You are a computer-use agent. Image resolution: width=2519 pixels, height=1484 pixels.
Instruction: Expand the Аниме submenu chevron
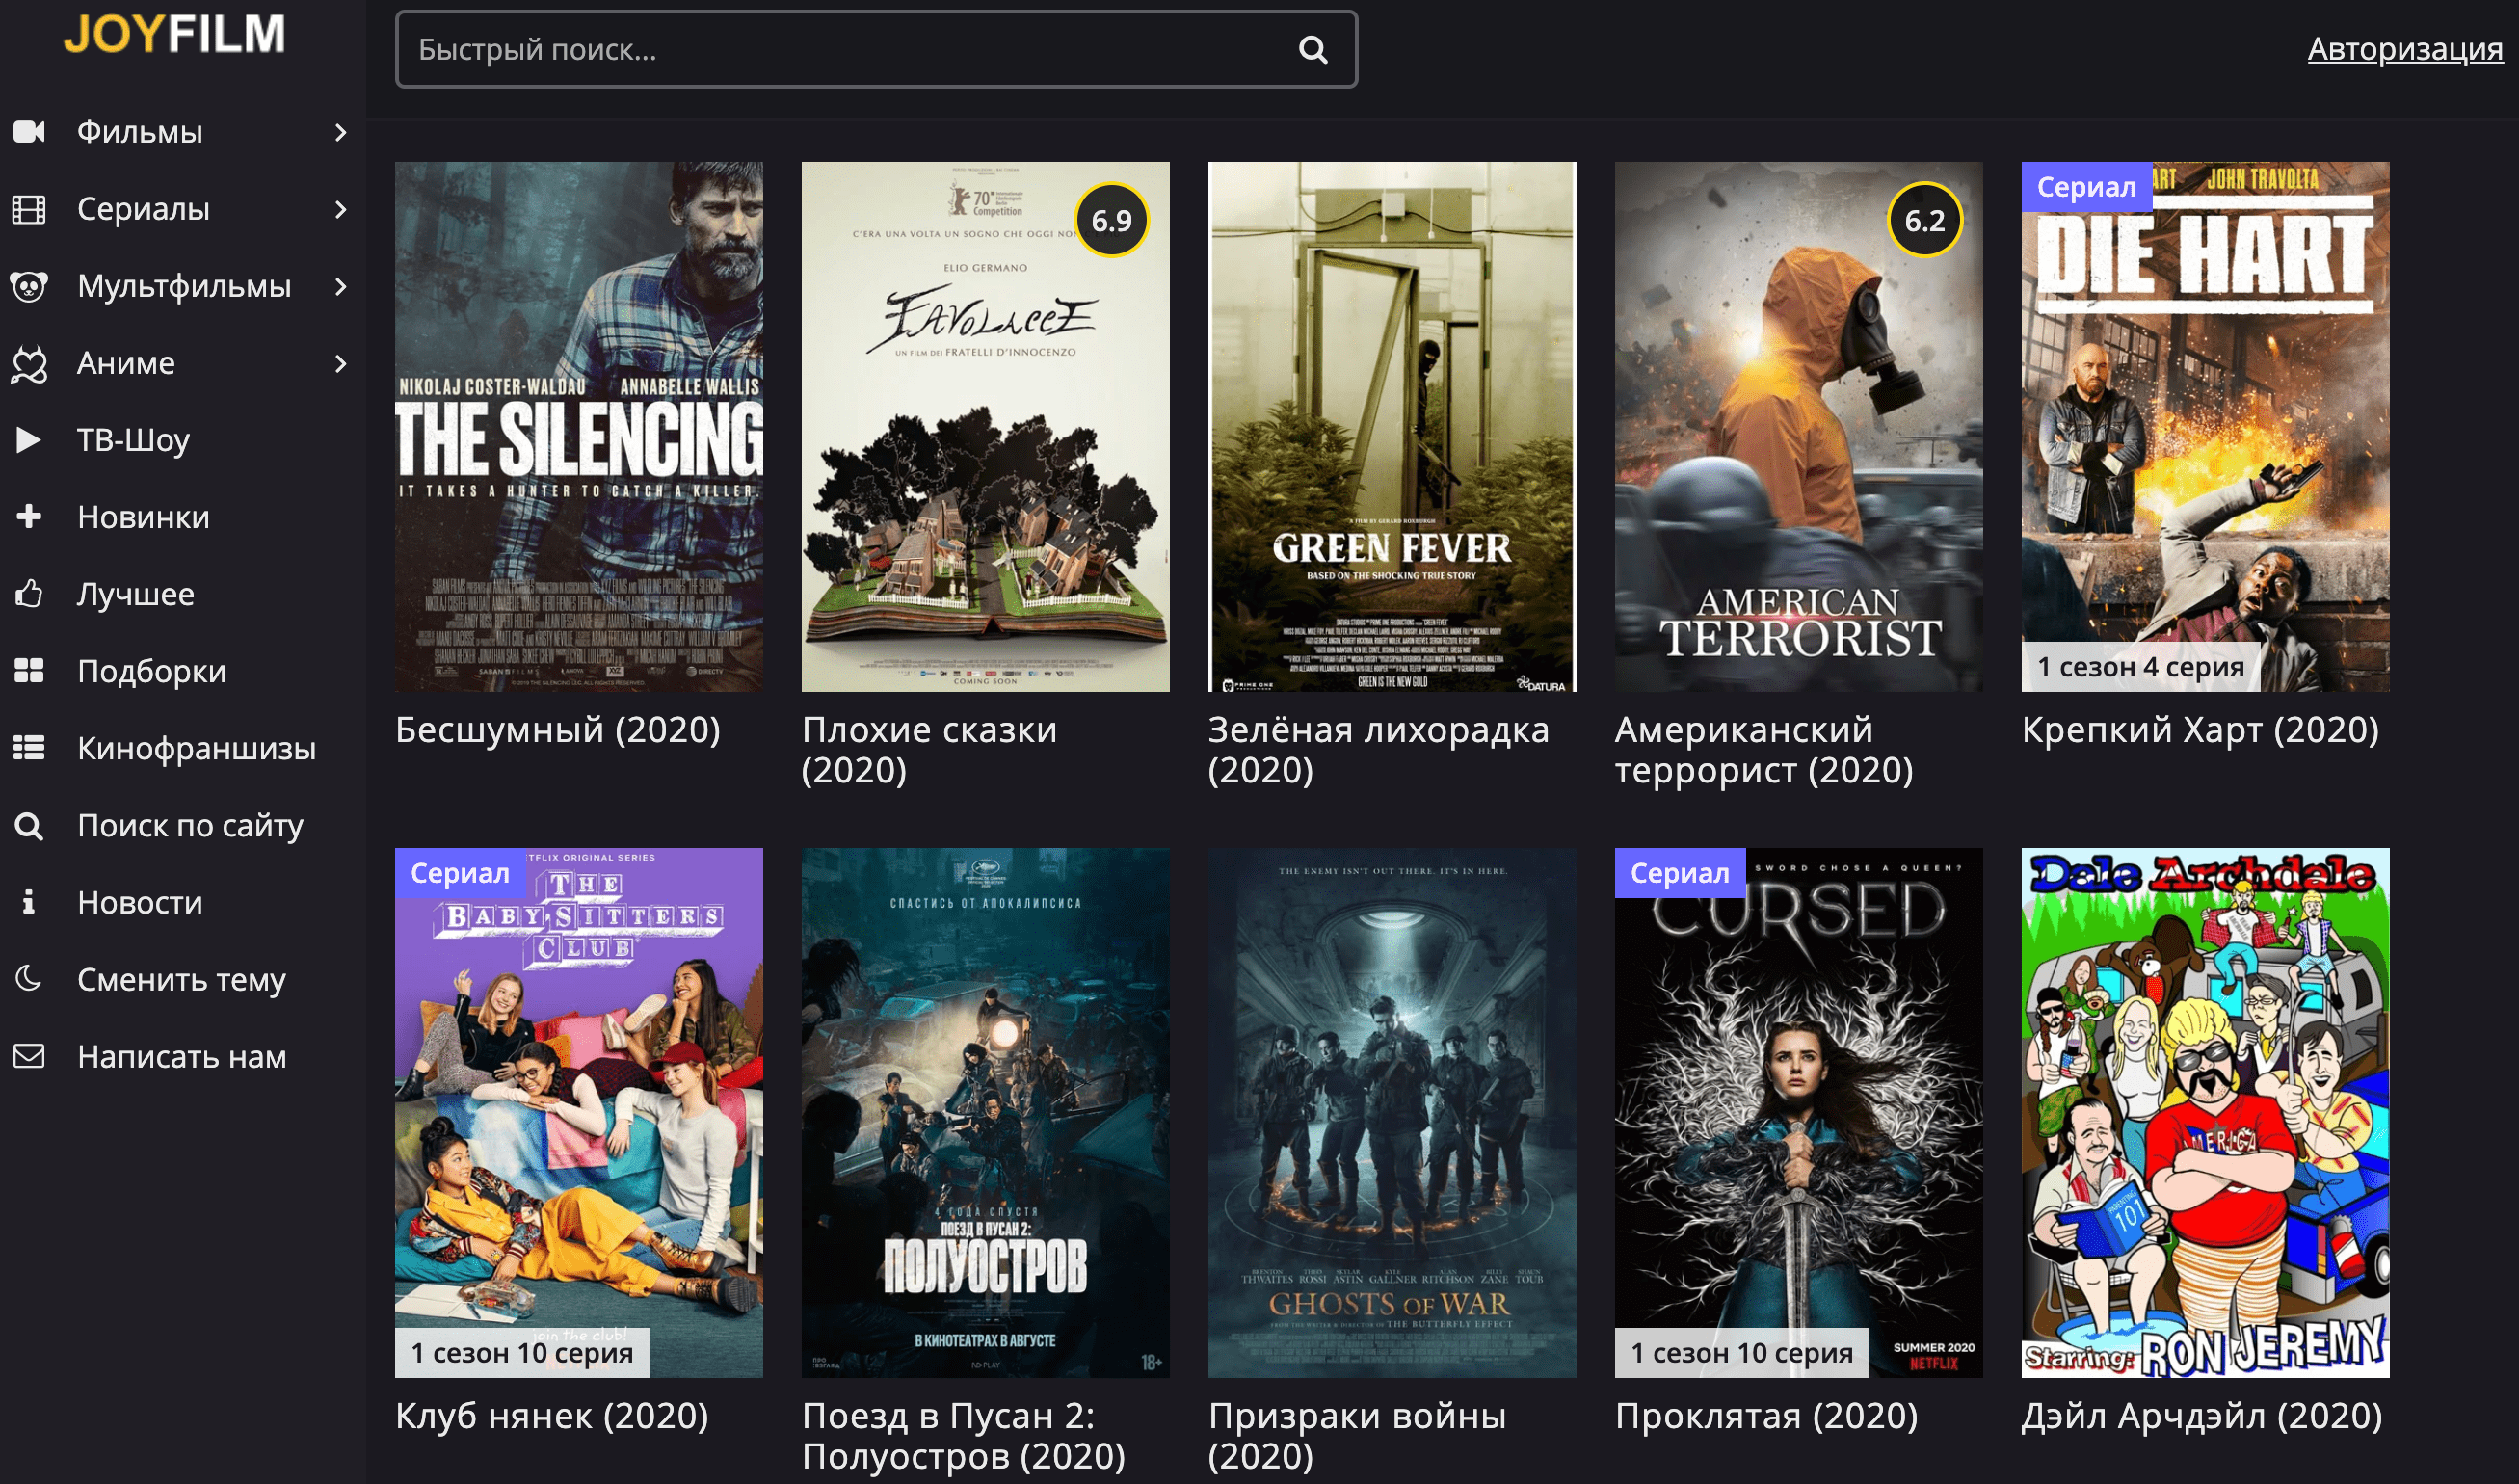tap(341, 363)
